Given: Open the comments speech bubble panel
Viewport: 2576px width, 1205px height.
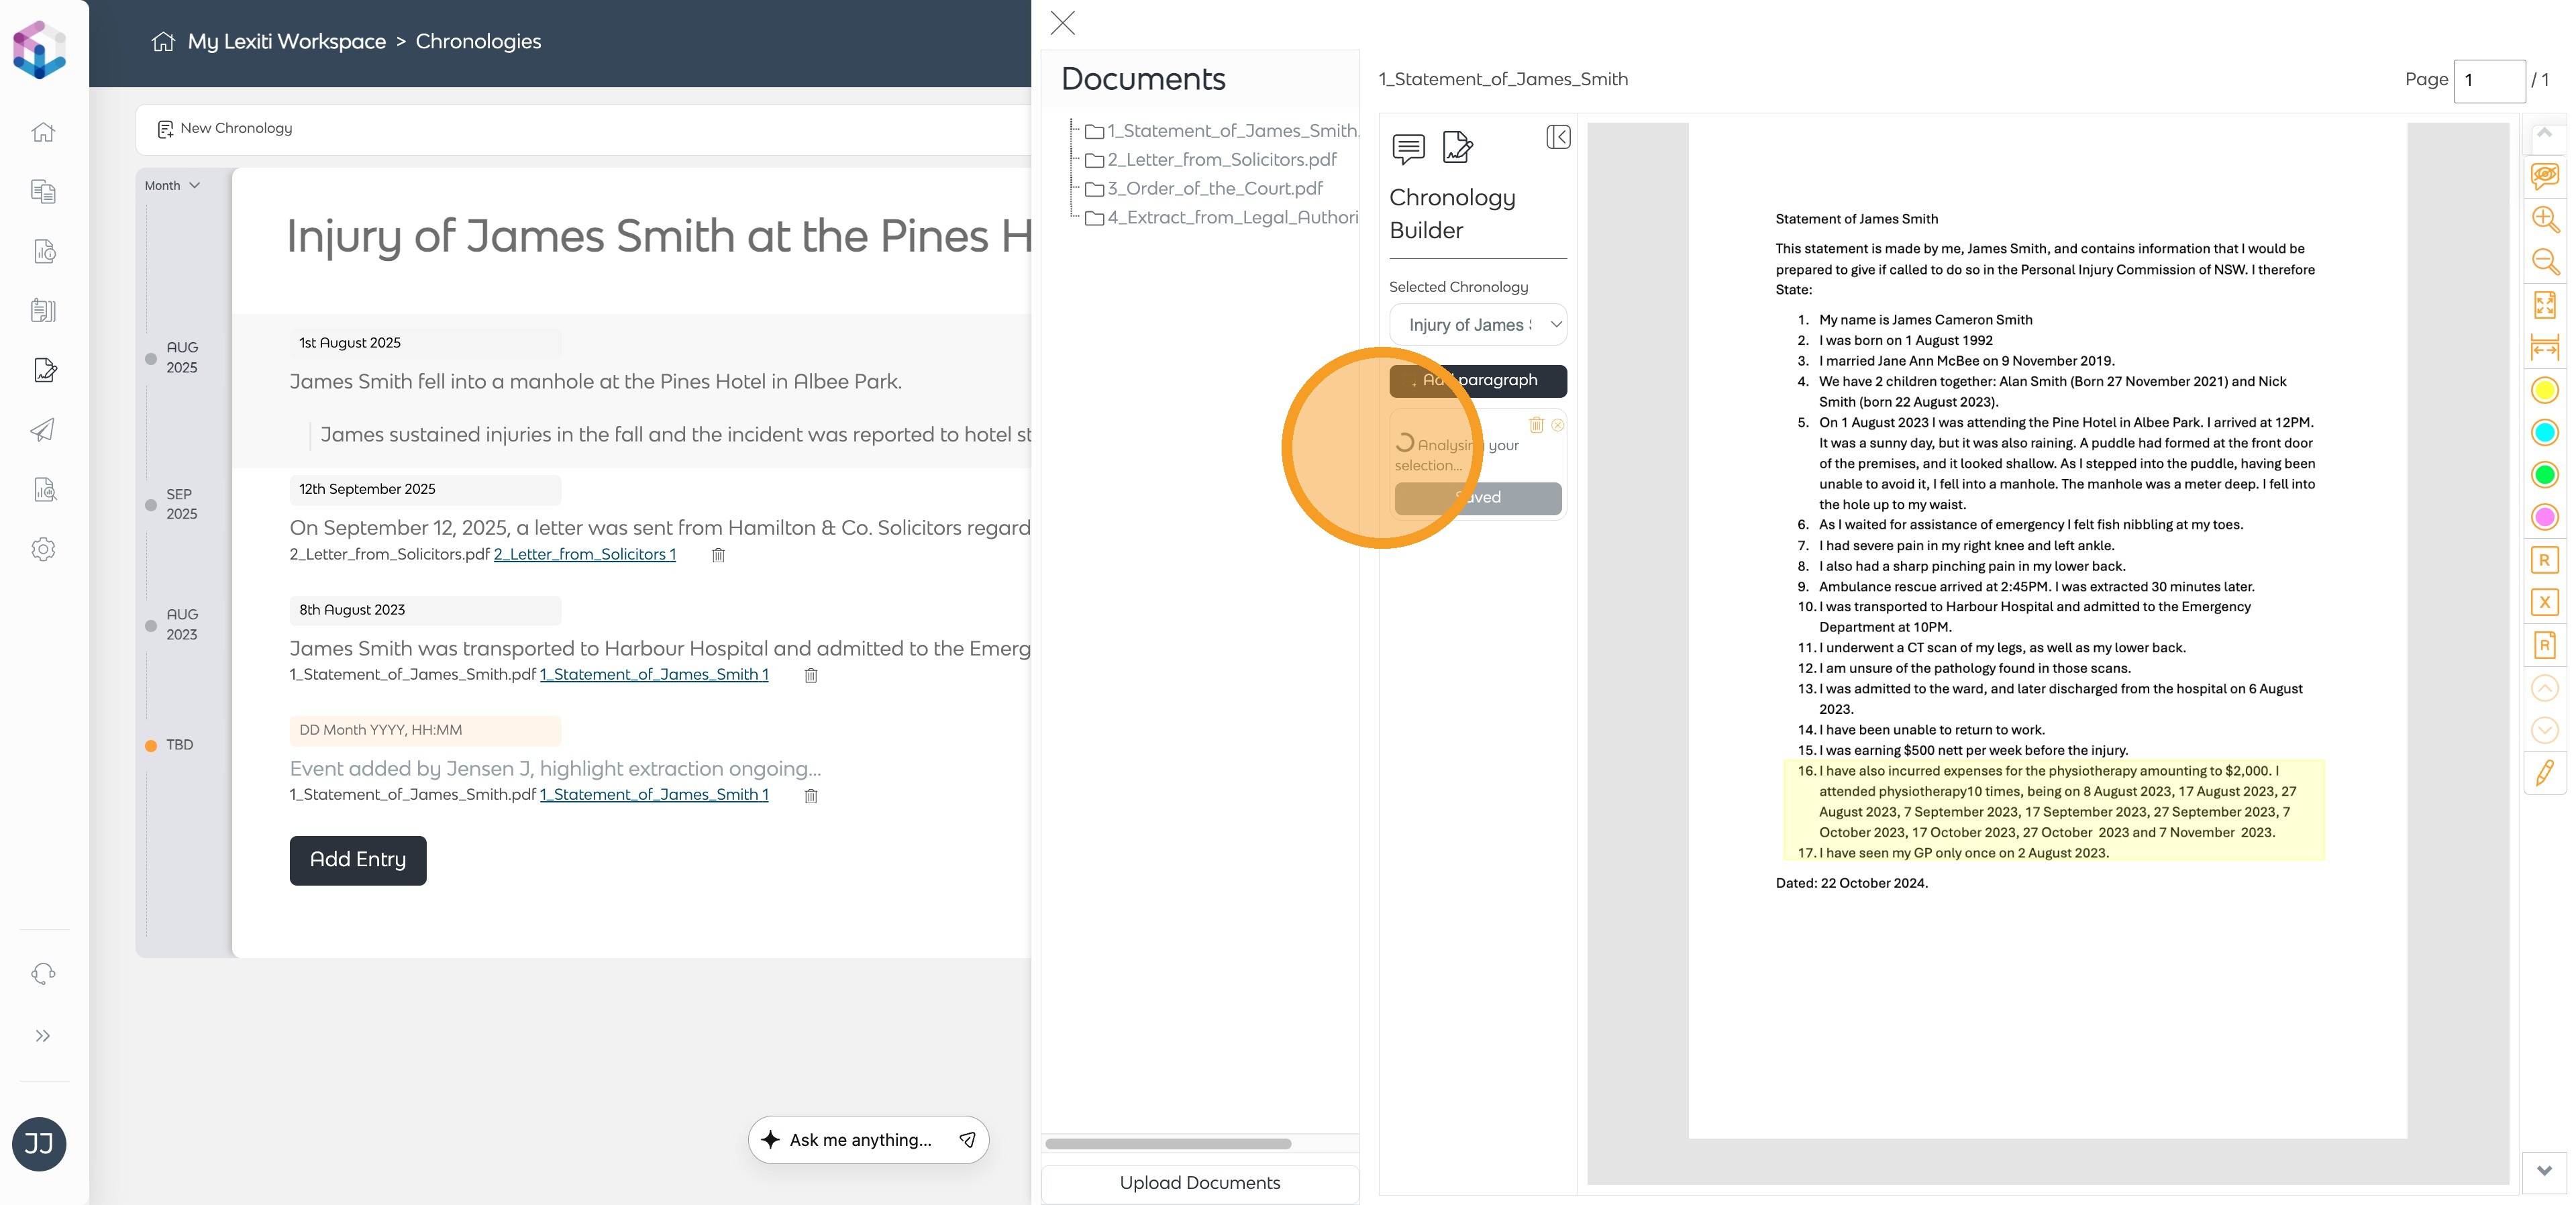Looking at the screenshot, I should click(1408, 148).
